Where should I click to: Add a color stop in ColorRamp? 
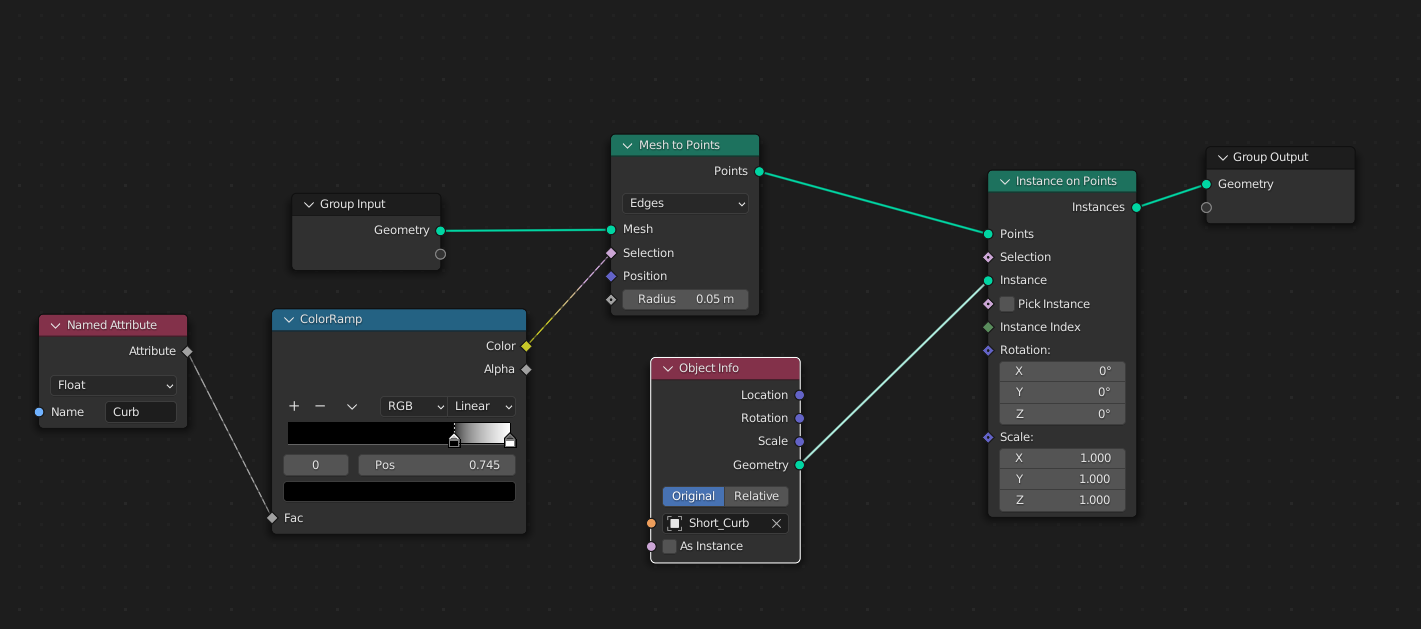pos(294,406)
